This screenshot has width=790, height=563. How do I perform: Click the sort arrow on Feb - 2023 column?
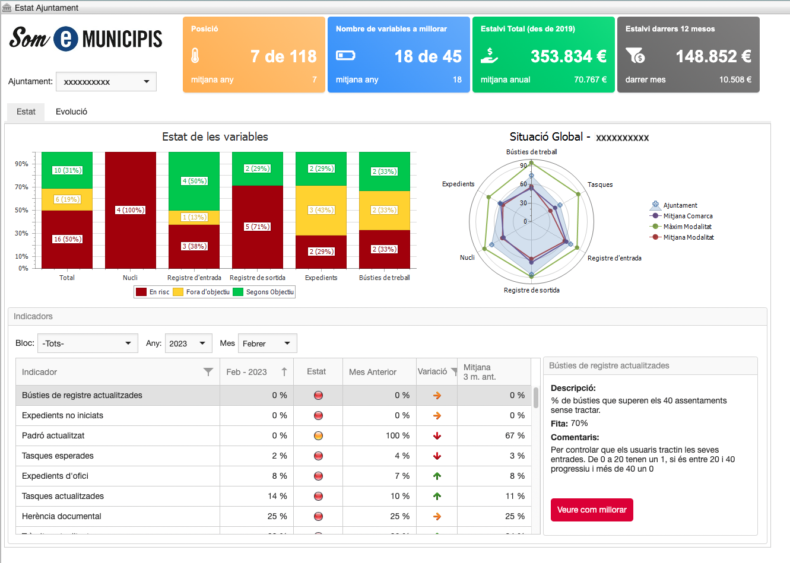(284, 372)
